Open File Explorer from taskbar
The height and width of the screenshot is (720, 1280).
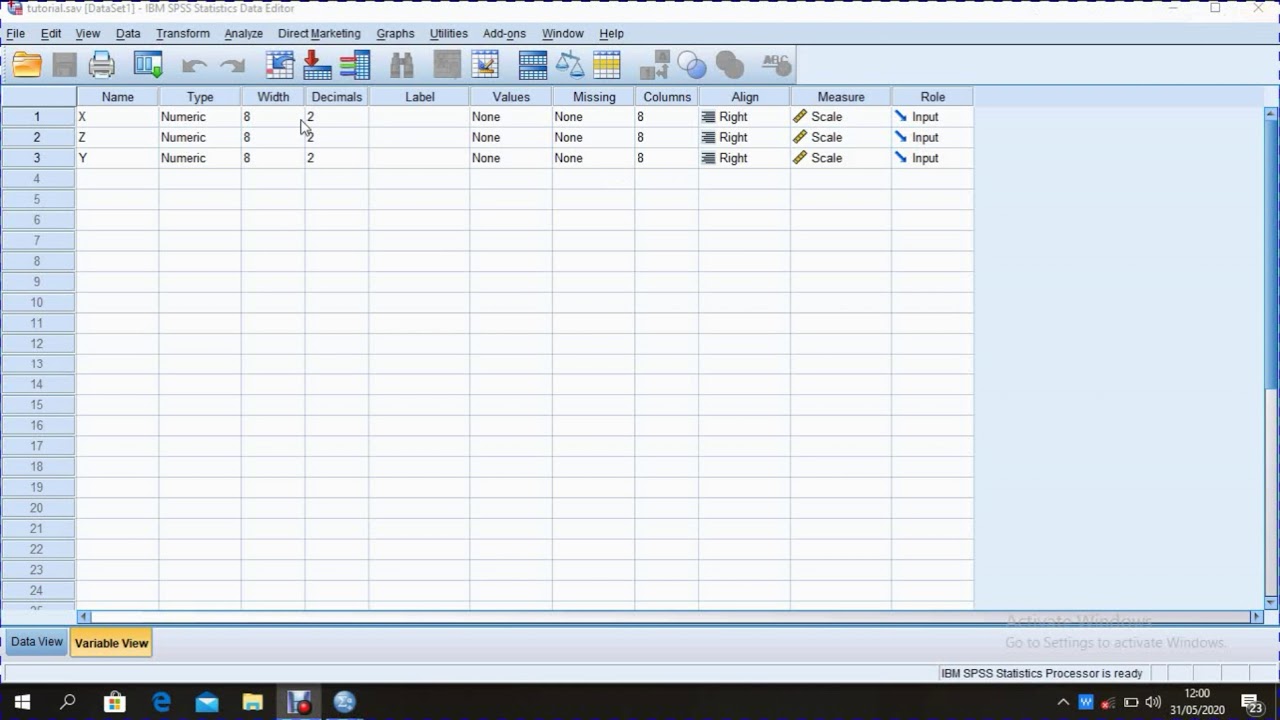click(x=252, y=702)
